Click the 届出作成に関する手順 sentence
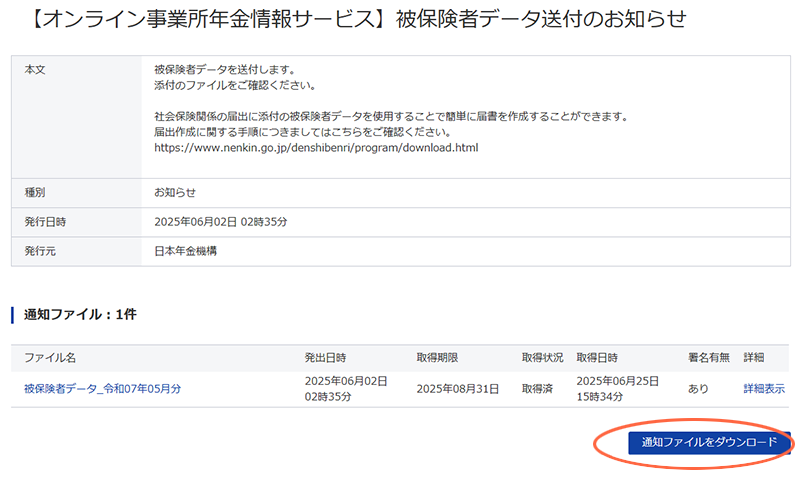The height and width of the screenshot is (481, 800). (x=303, y=132)
